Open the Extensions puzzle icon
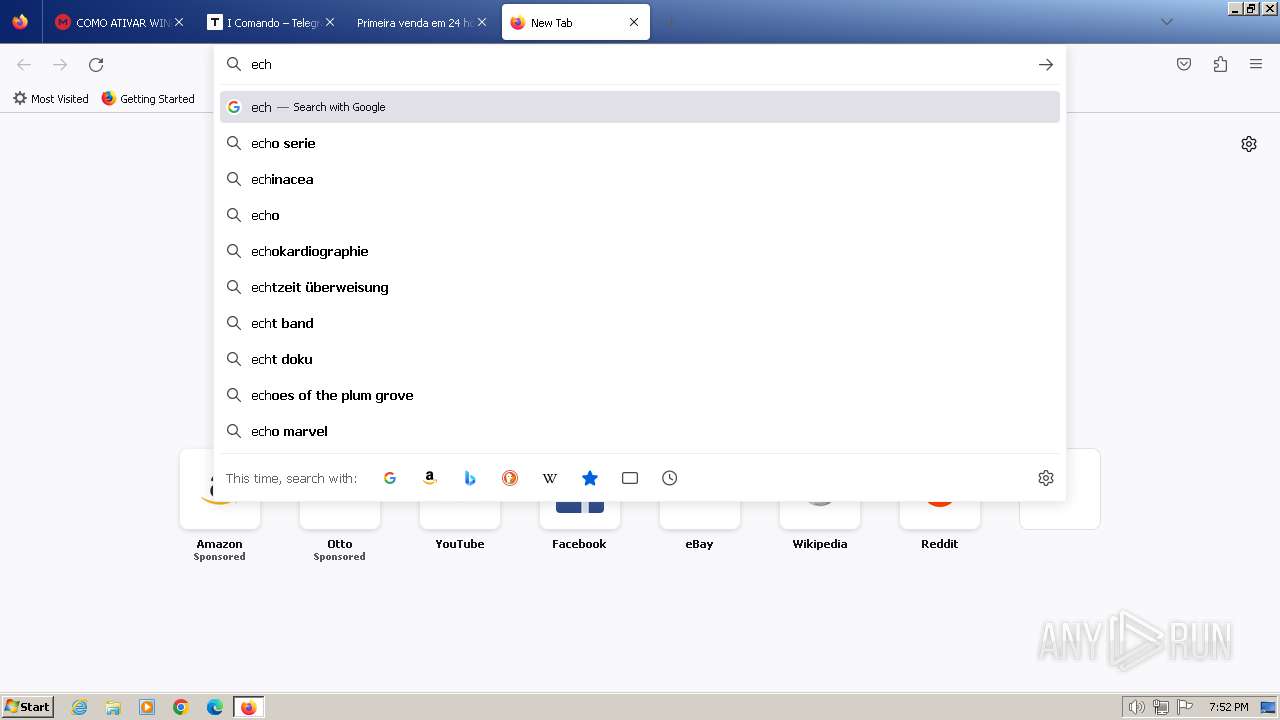Screen dimensions: 1280x720 pos(1220,64)
